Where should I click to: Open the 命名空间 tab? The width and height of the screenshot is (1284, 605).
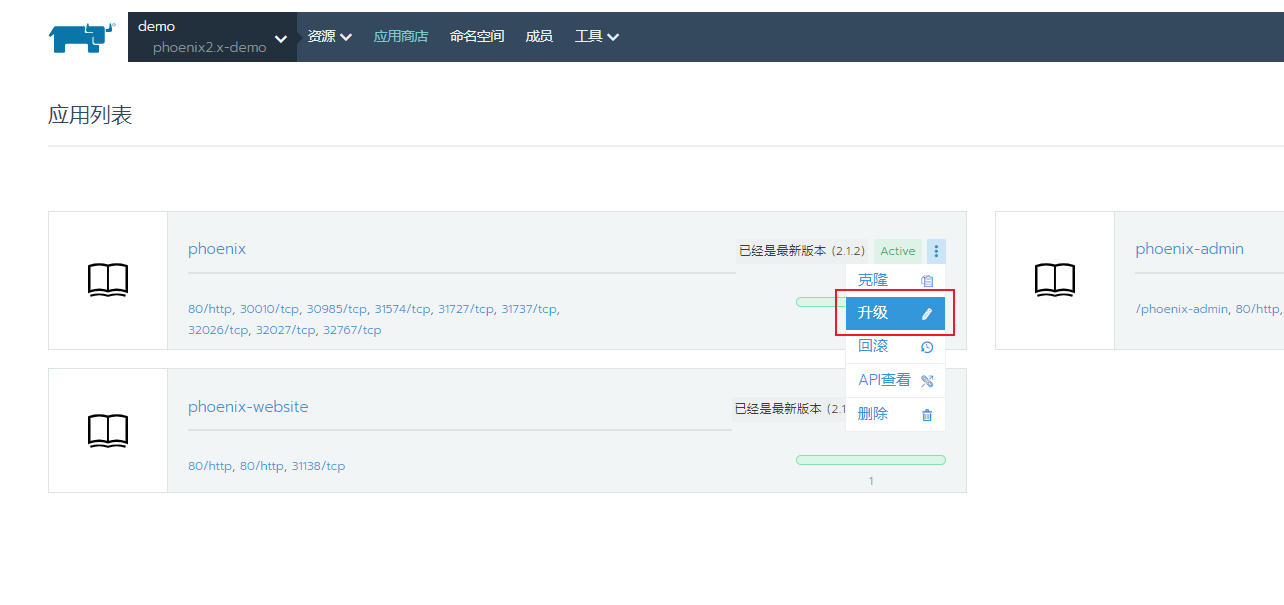click(x=477, y=37)
